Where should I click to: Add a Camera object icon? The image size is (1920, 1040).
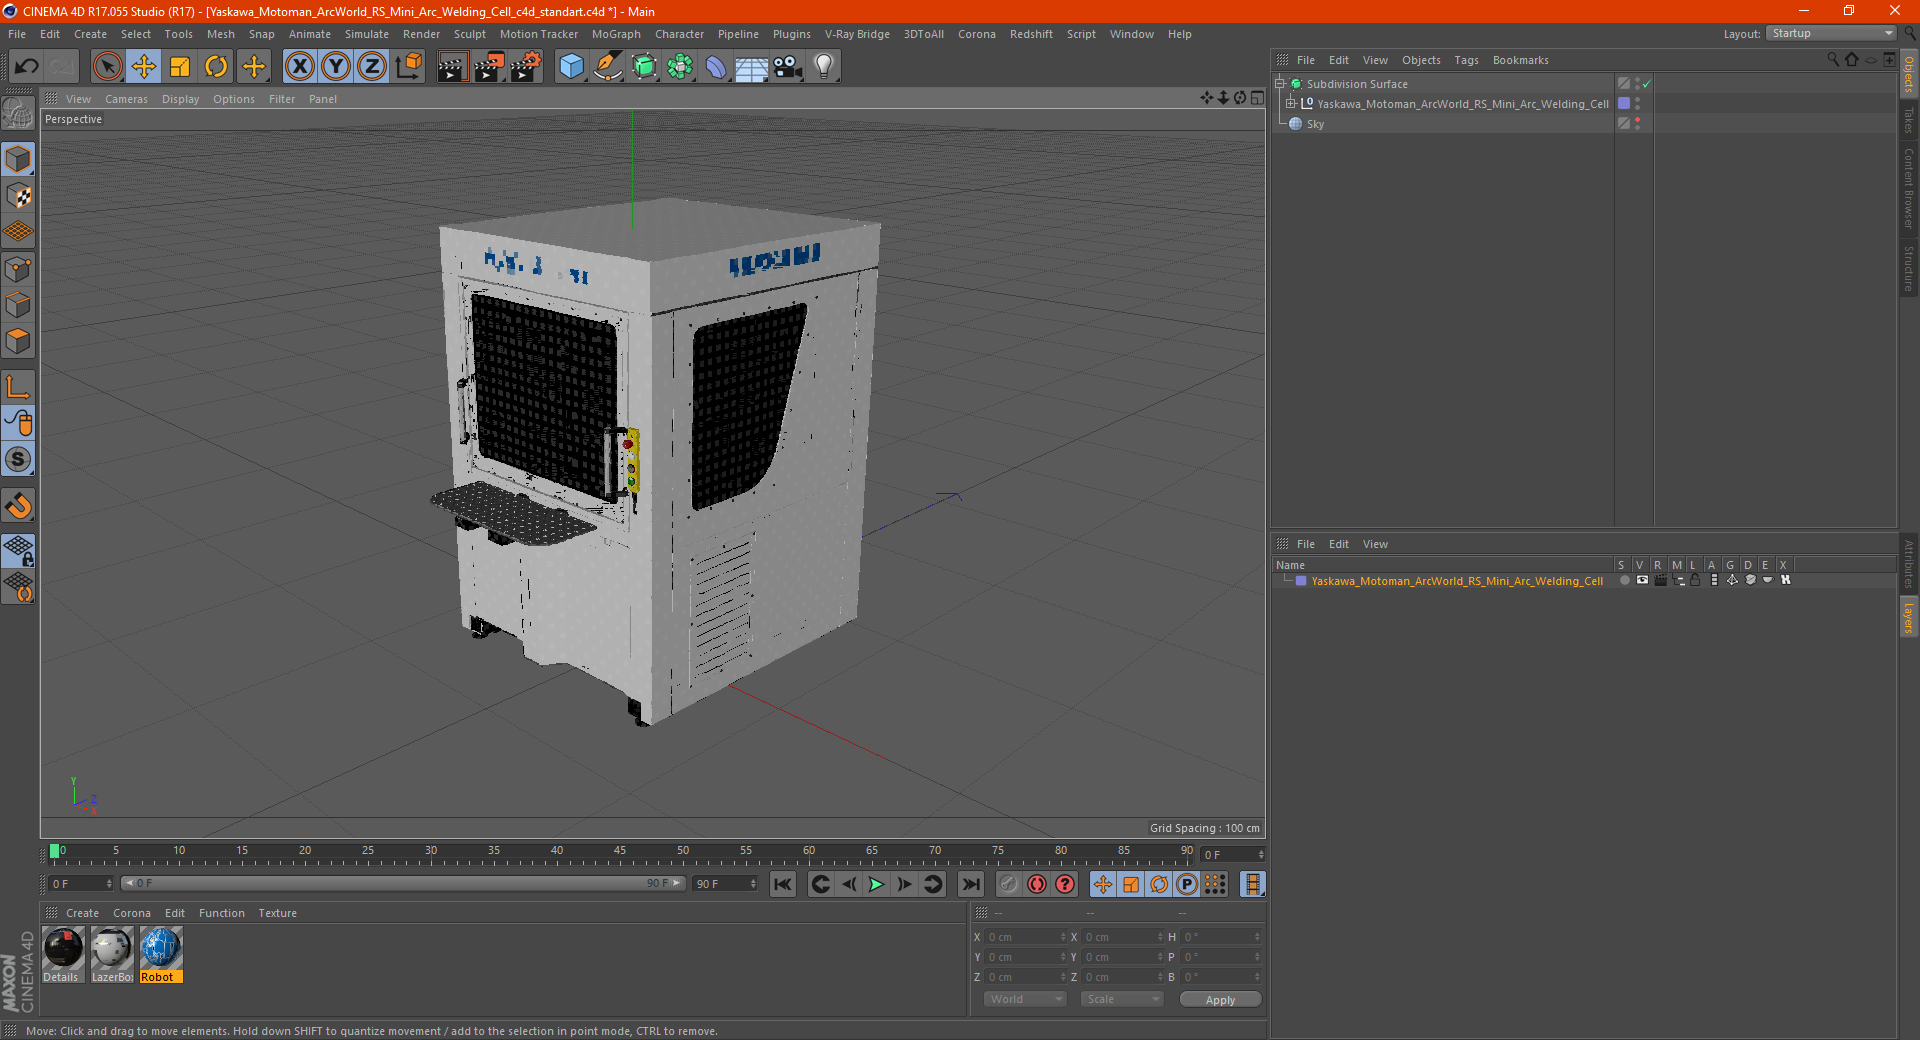(x=787, y=67)
